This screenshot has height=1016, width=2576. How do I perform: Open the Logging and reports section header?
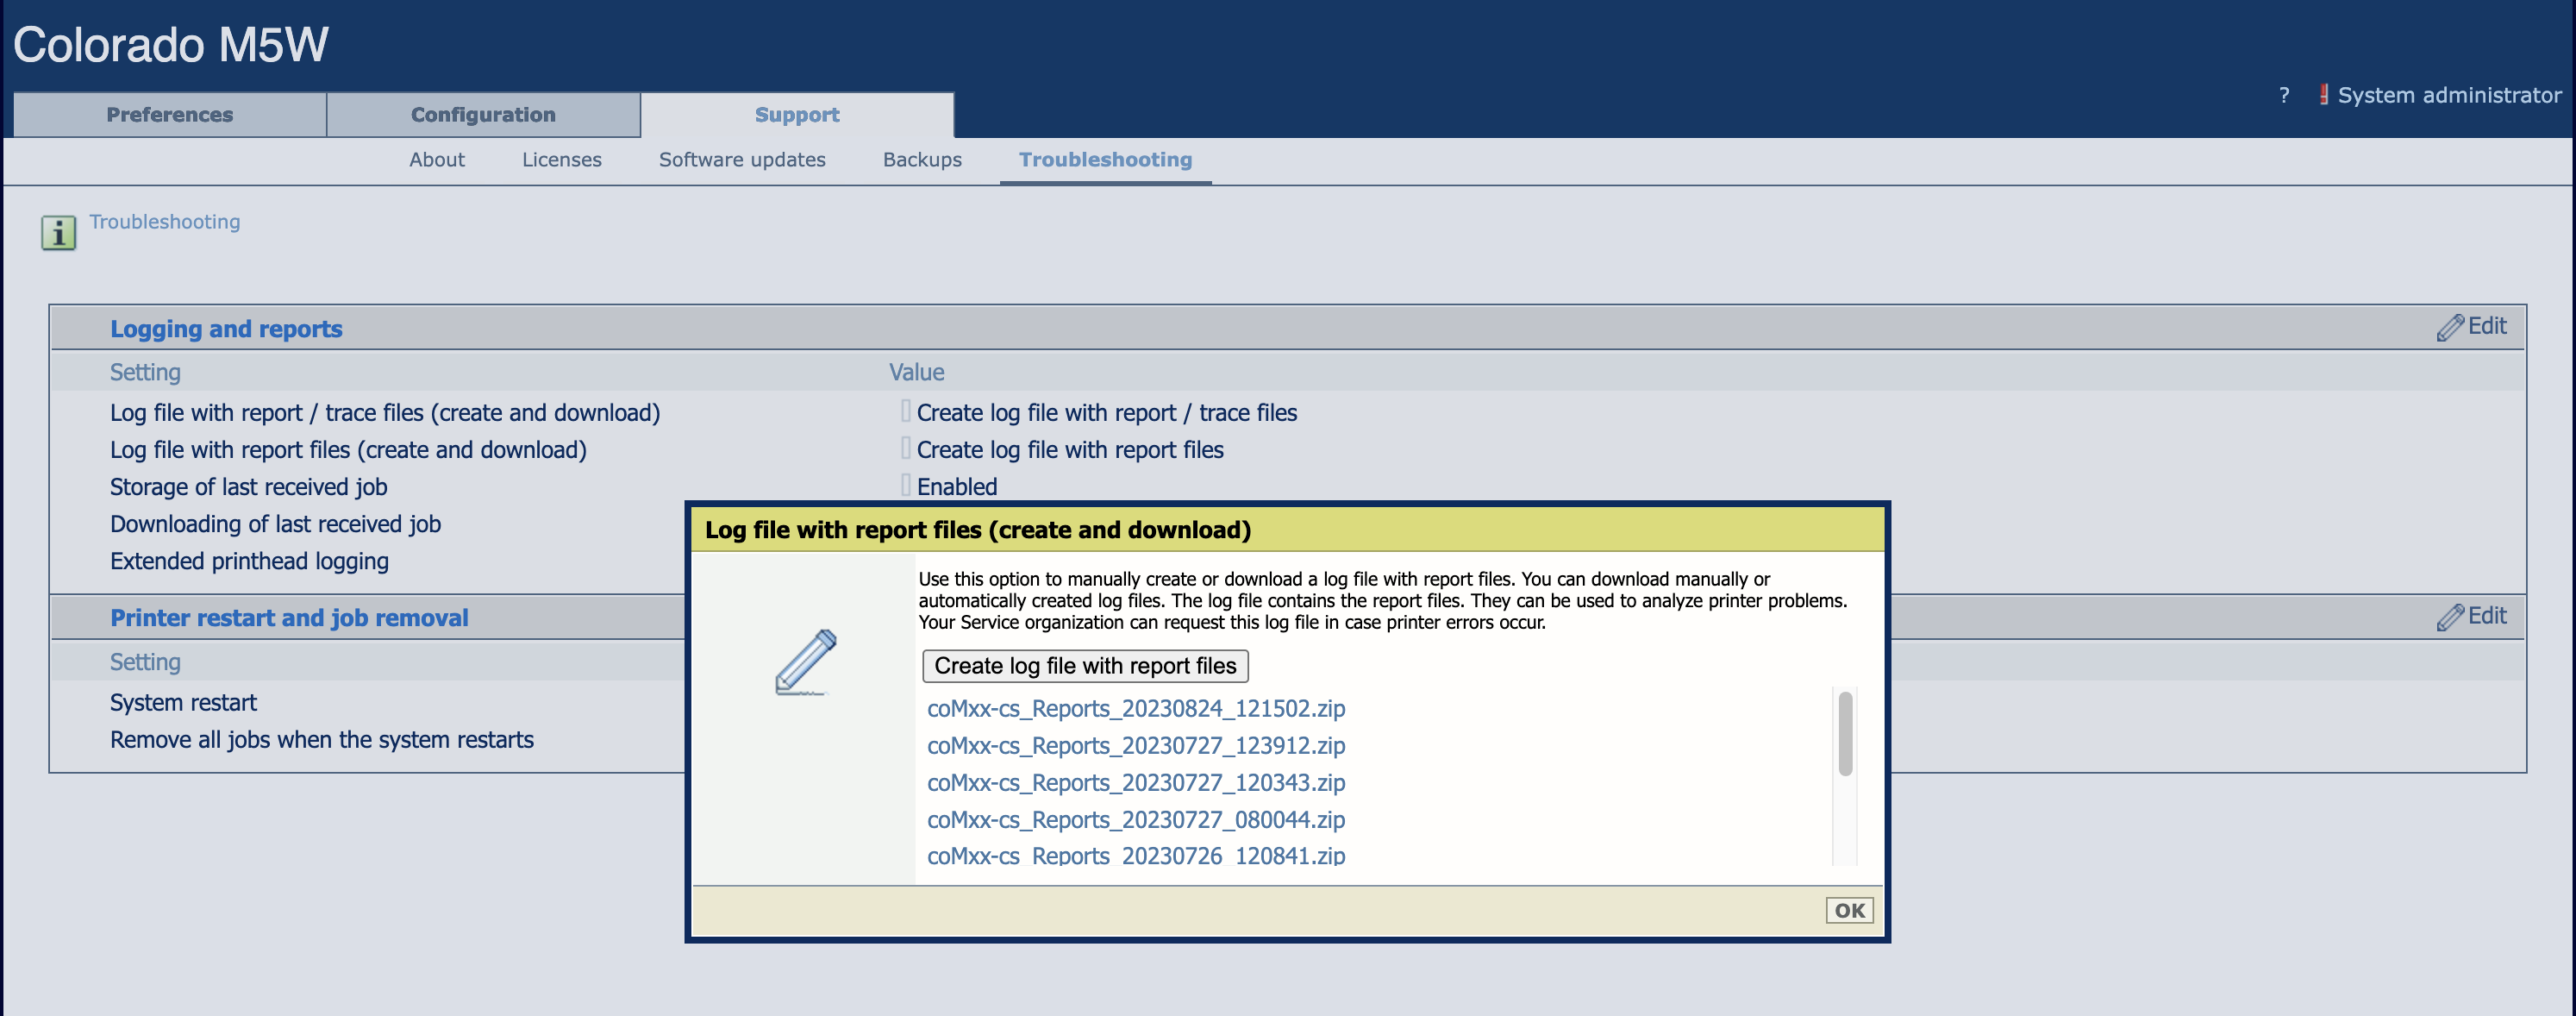tap(226, 329)
